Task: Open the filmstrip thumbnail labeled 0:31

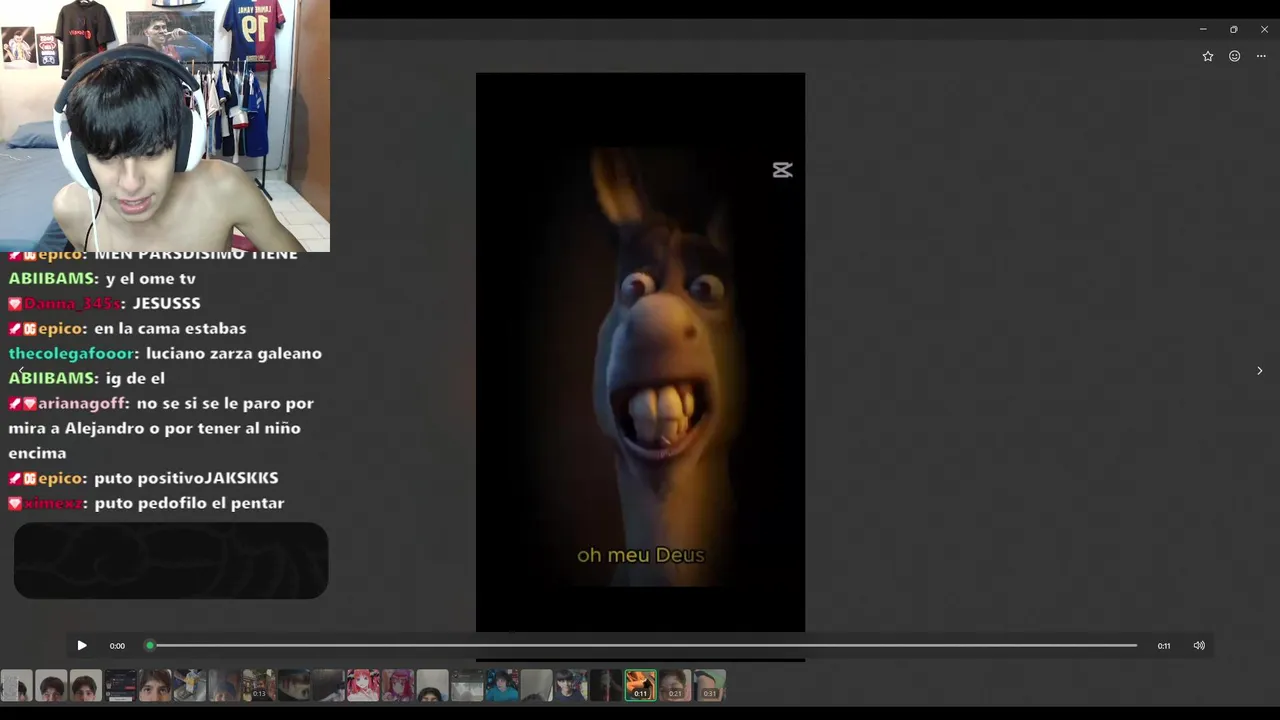Action: pyautogui.click(x=710, y=686)
